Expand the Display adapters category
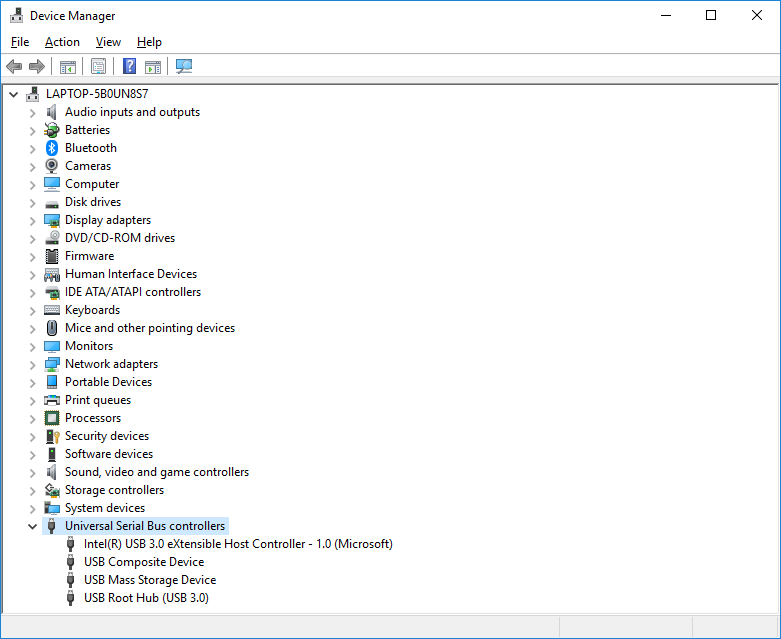Image resolution: width=781 pixels, height=639 pixels. pos(32,220)
